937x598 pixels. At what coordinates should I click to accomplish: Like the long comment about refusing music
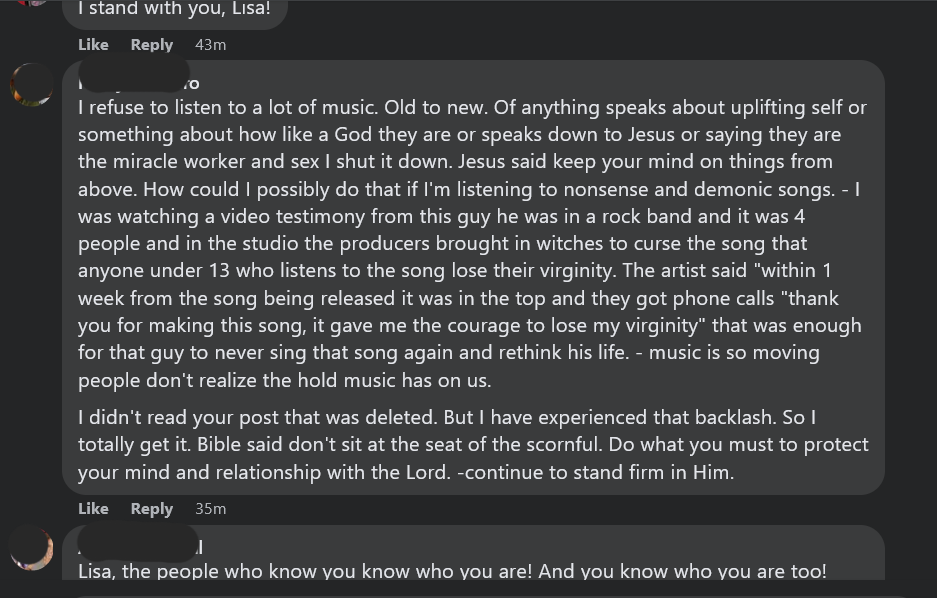[x=93, y=509]
